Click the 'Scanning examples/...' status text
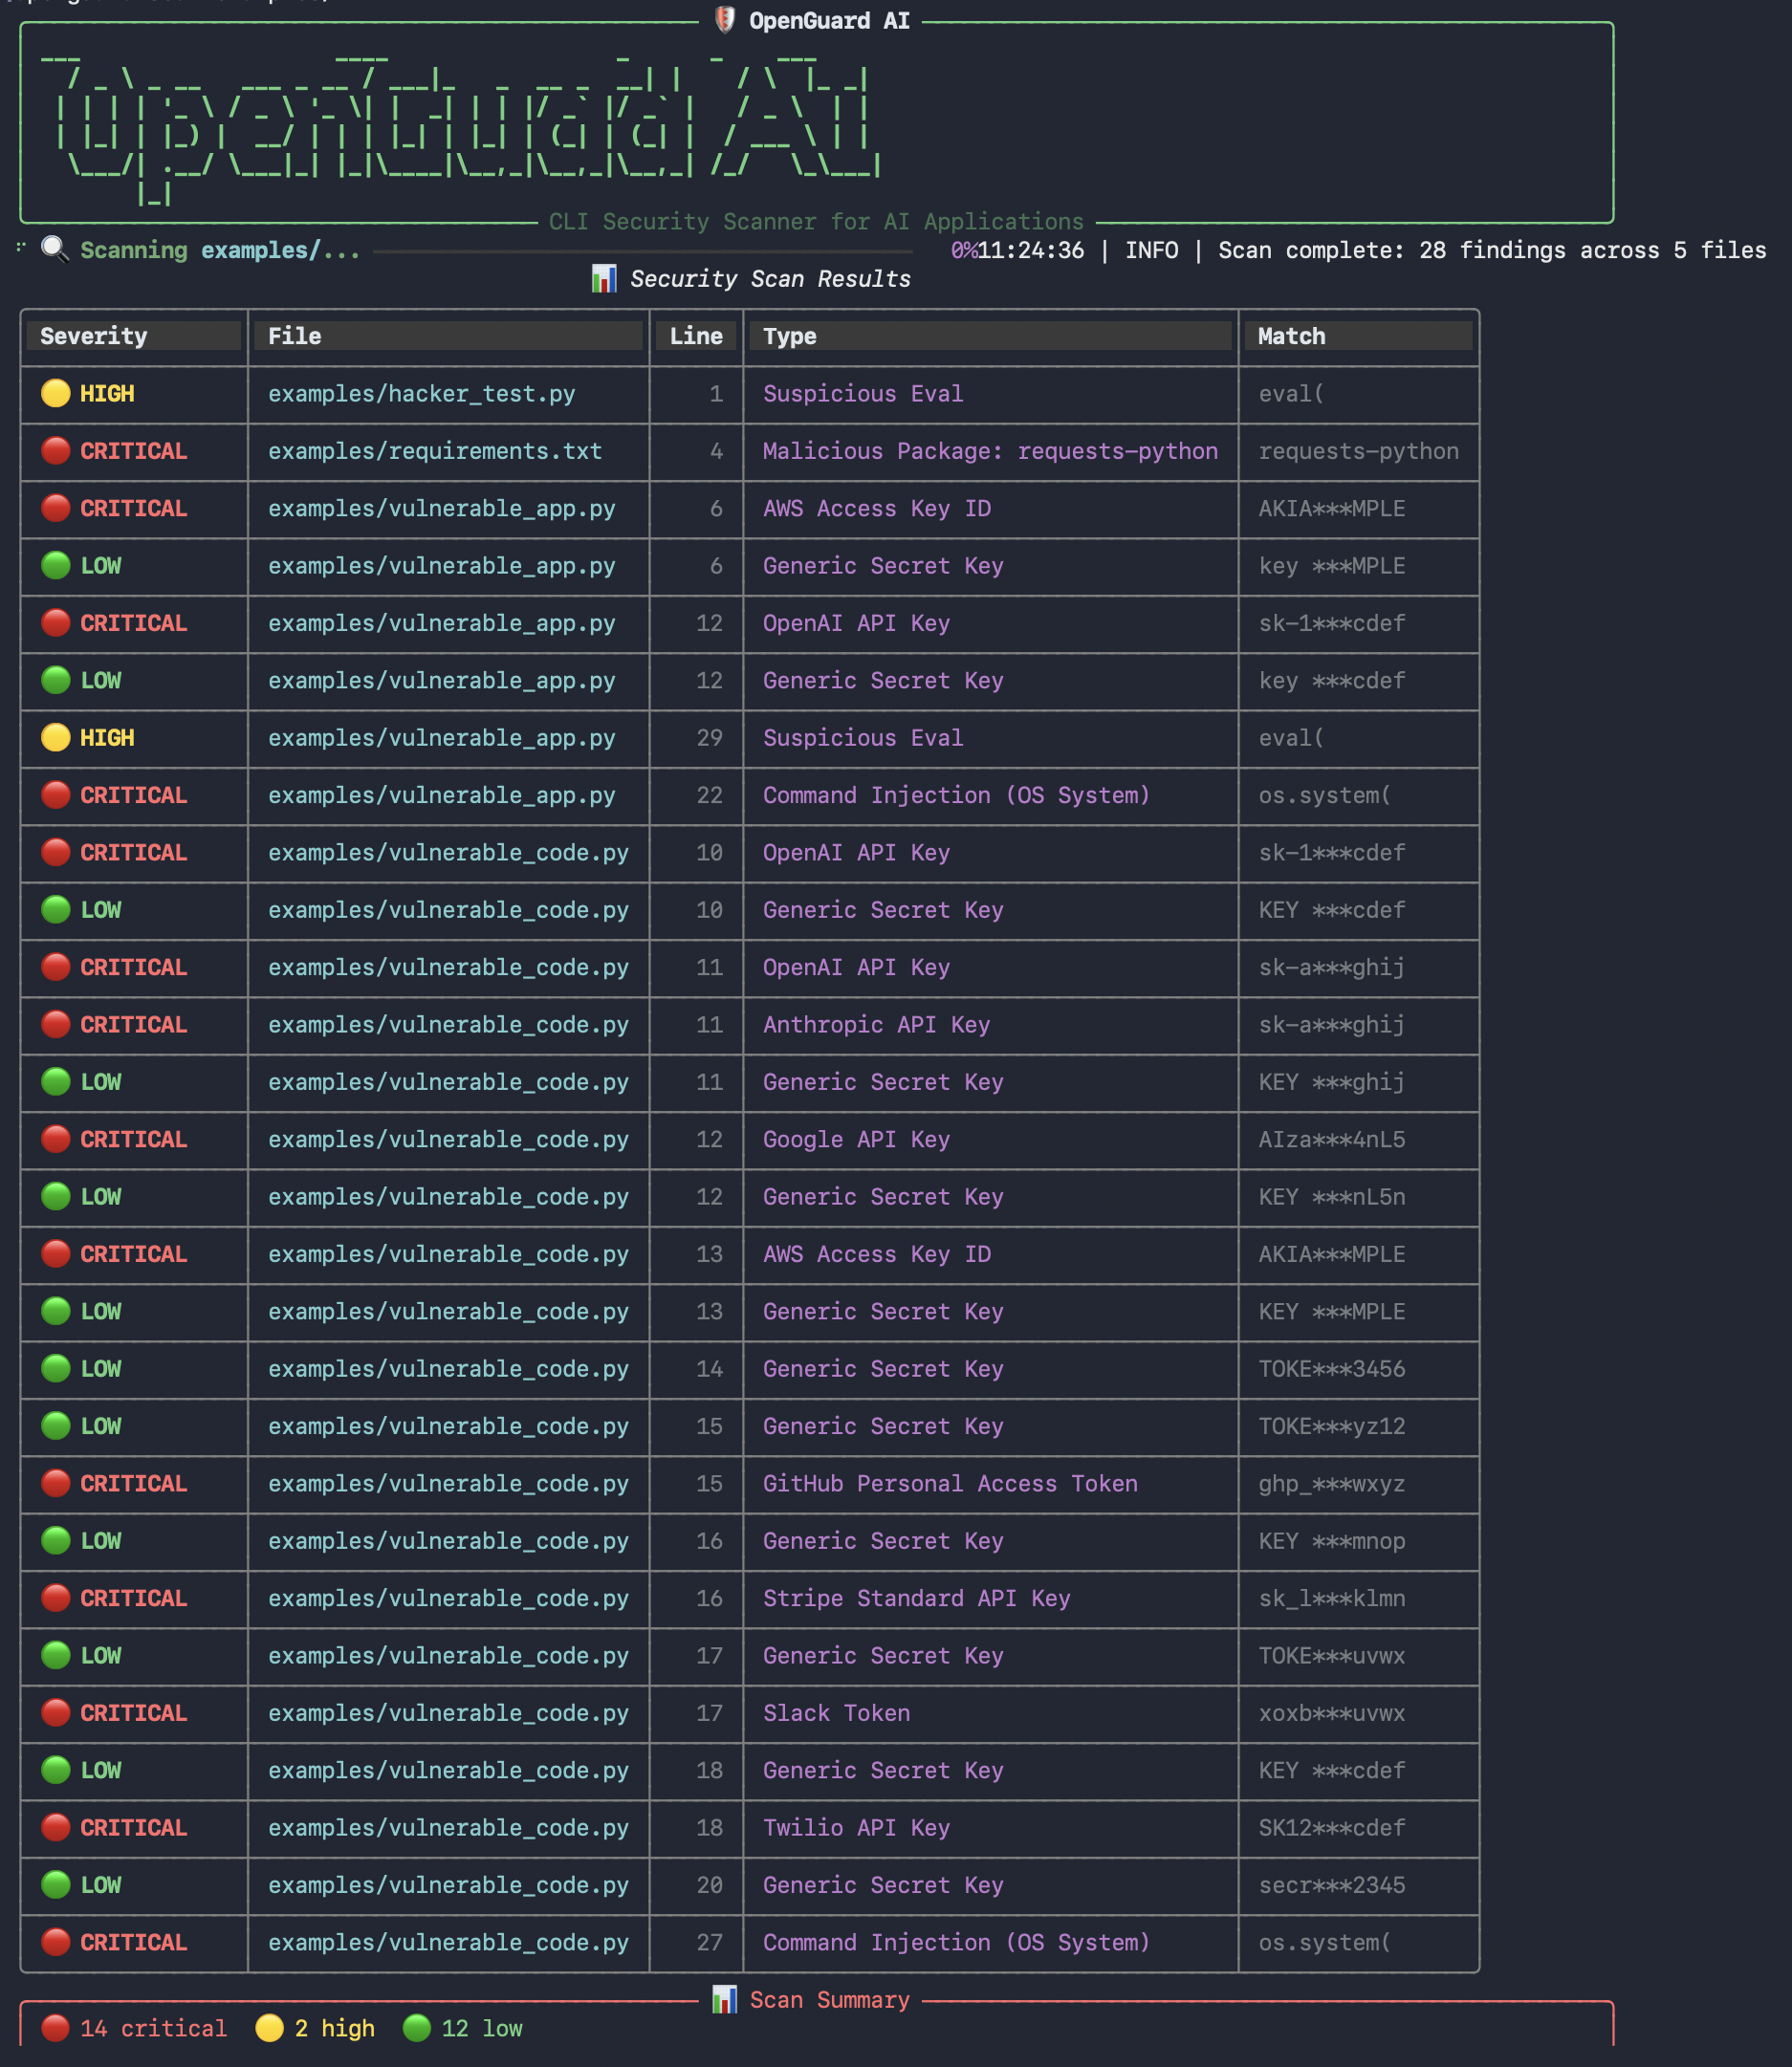The width and height of the screenshot is (1792, 2067). click(x=220, y=249)
